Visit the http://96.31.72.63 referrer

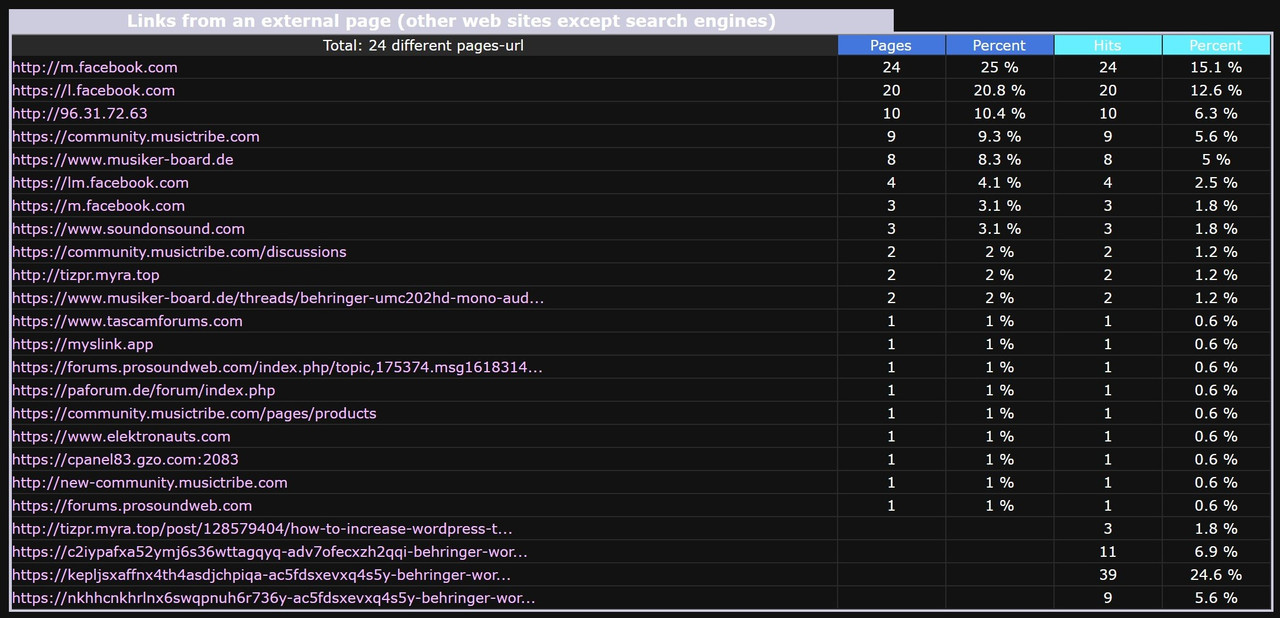point(79,113)
